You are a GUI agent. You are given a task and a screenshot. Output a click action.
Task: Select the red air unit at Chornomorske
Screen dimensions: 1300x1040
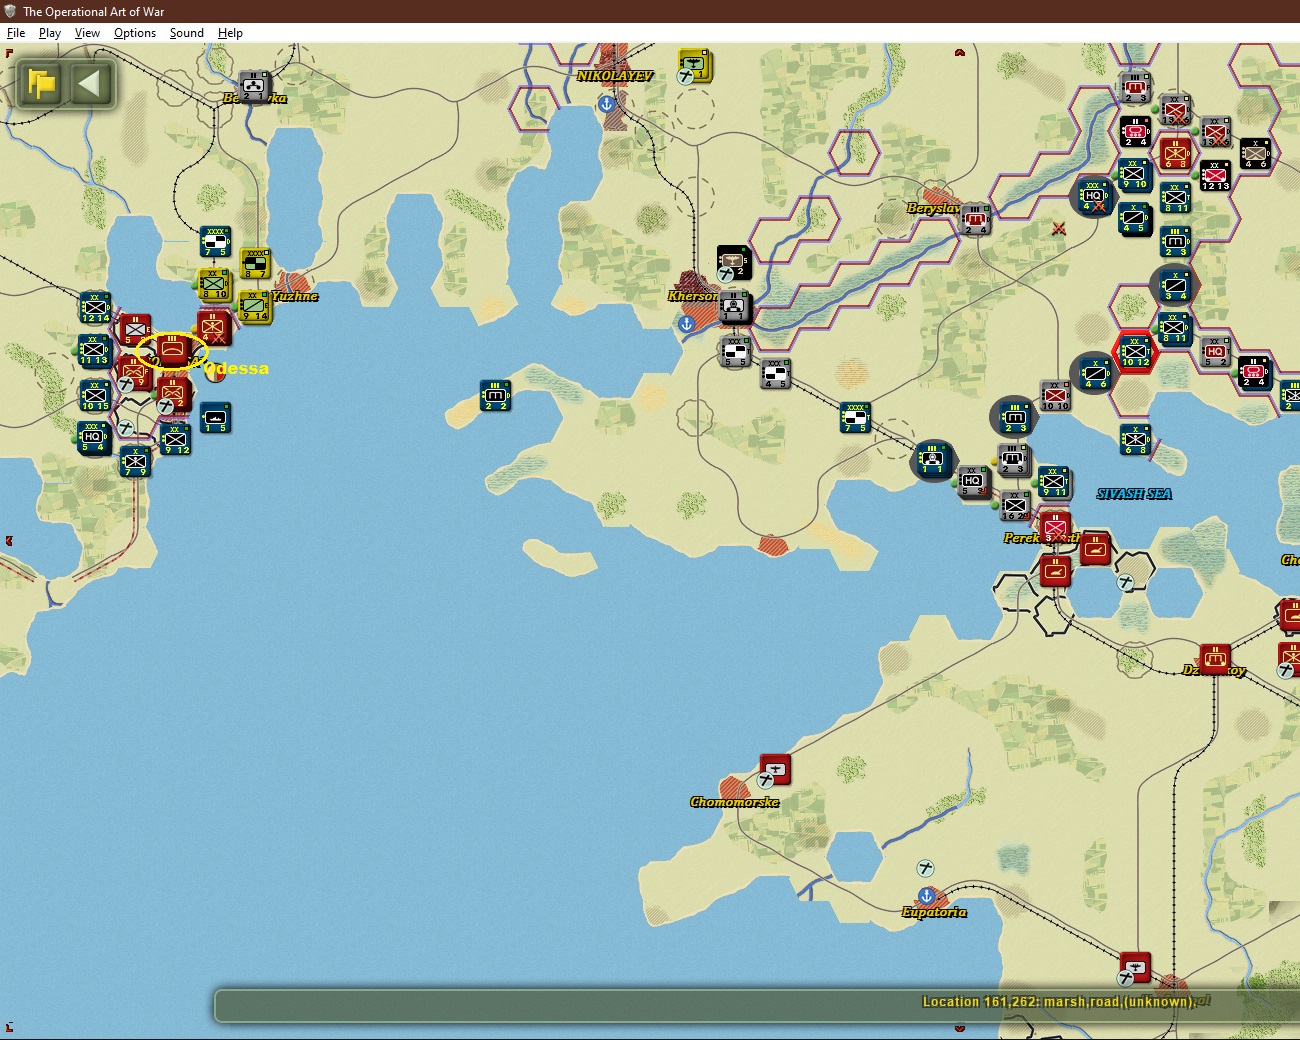[775, 769]
